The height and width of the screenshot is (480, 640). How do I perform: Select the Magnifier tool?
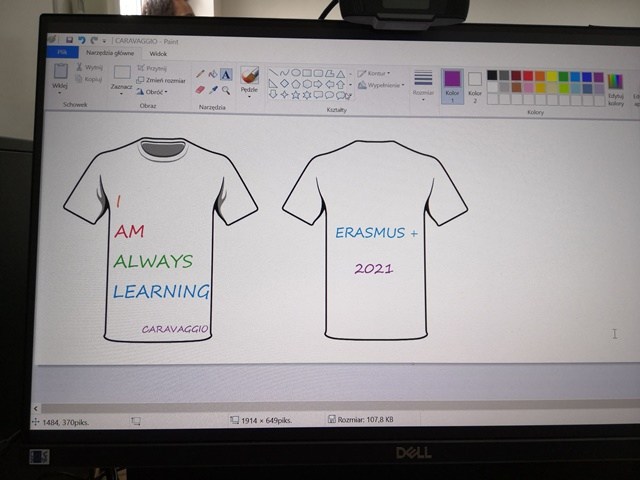(226, 90)
